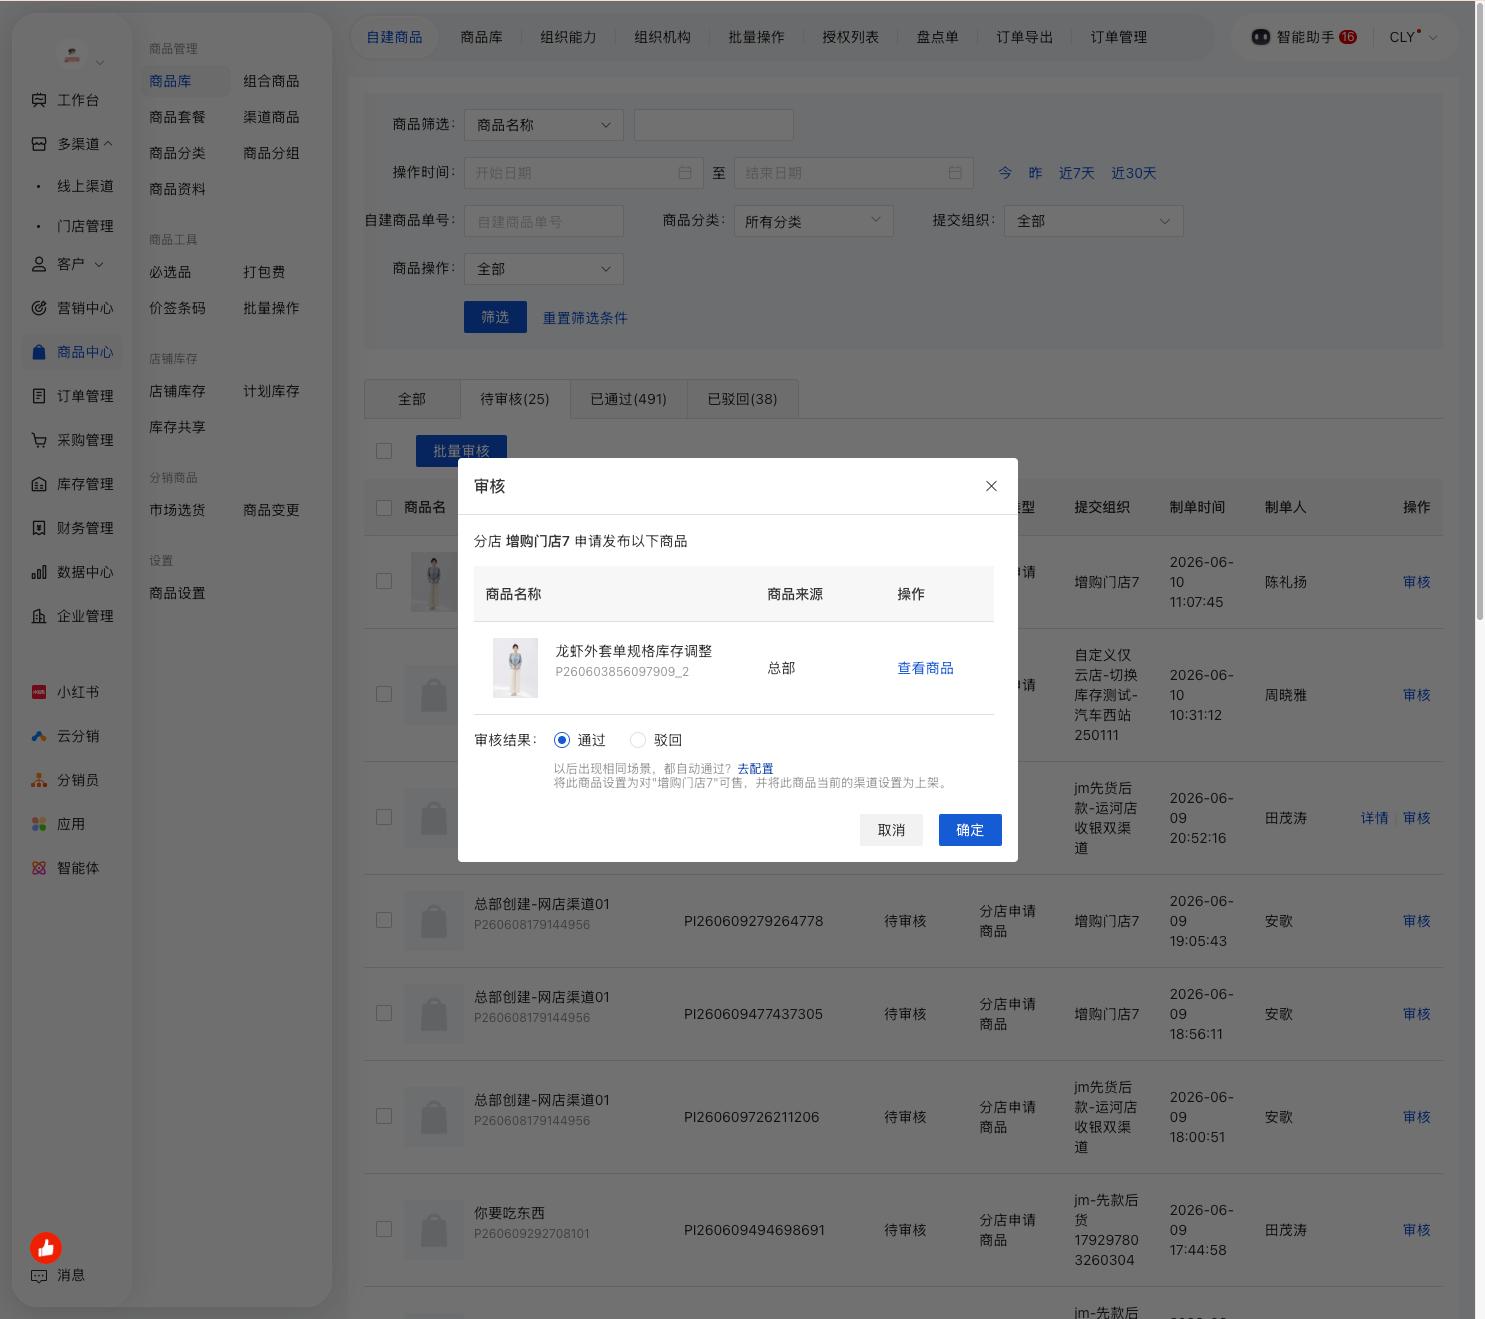Click the red thumbs-up feedback icon

coord(46,1247)
